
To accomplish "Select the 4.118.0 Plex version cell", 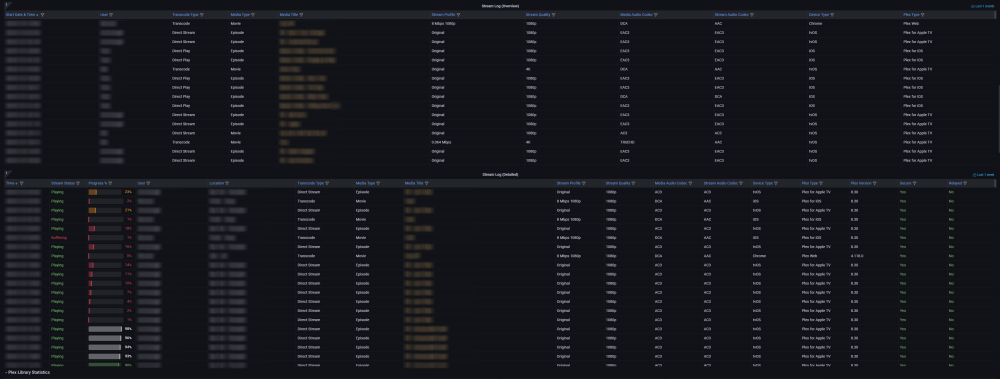I will click(x=858, y=256).
